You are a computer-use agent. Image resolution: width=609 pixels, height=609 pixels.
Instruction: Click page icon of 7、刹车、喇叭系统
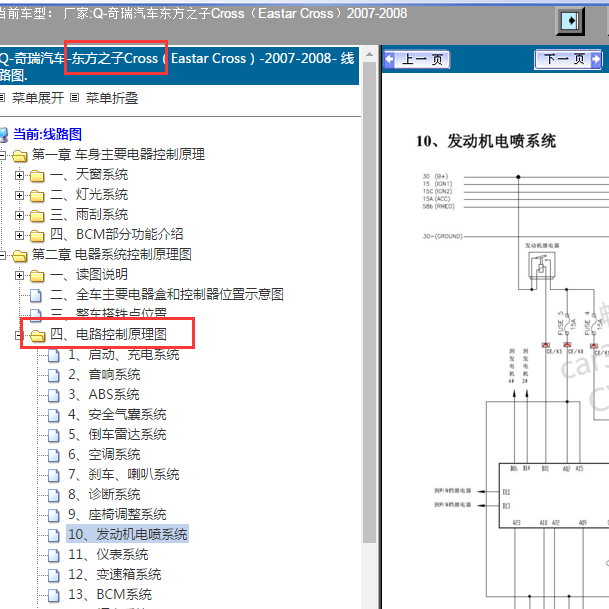click(54, 475)
